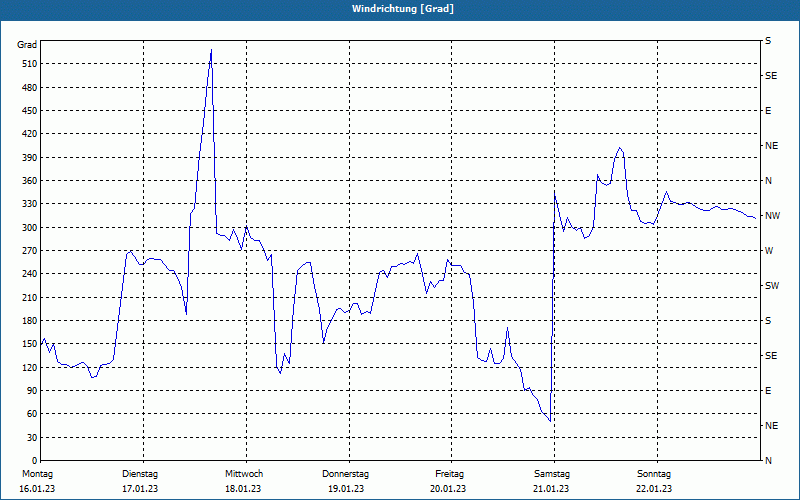800x500 pixels.
Task: Click the 'Freitag' day label
Action: pyautogui.click(x=449, y=474)
